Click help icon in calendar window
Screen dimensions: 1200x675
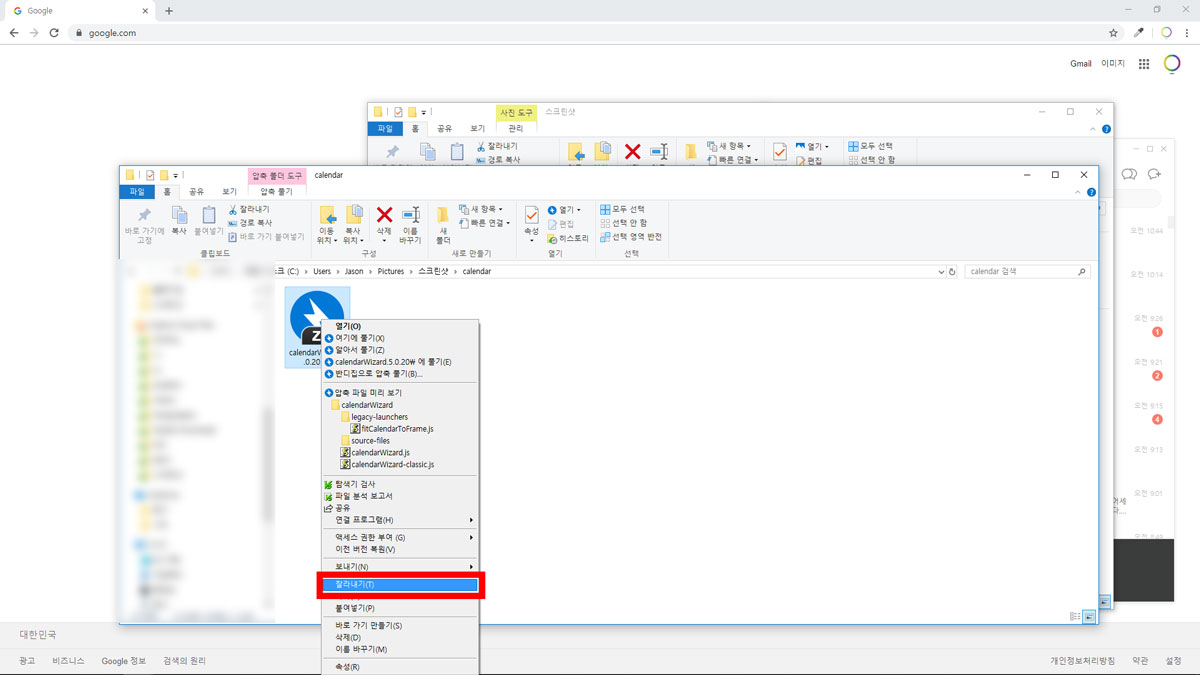tap(1091, 191)
